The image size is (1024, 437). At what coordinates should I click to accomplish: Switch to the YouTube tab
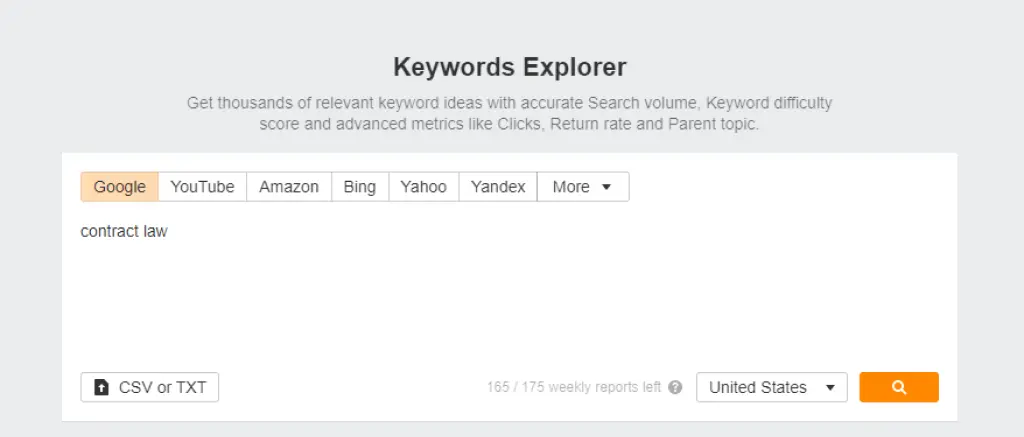click(x=202, y=187)
